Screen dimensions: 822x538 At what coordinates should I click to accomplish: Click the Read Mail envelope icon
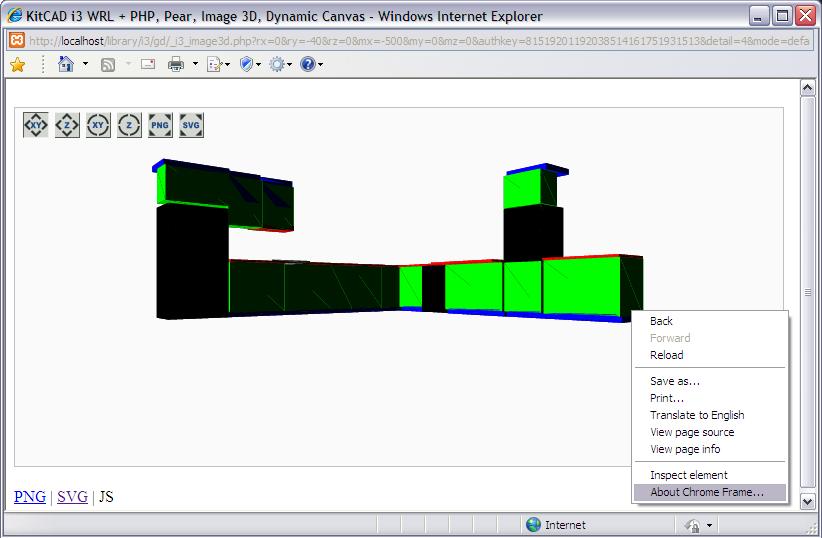(148, 64)
